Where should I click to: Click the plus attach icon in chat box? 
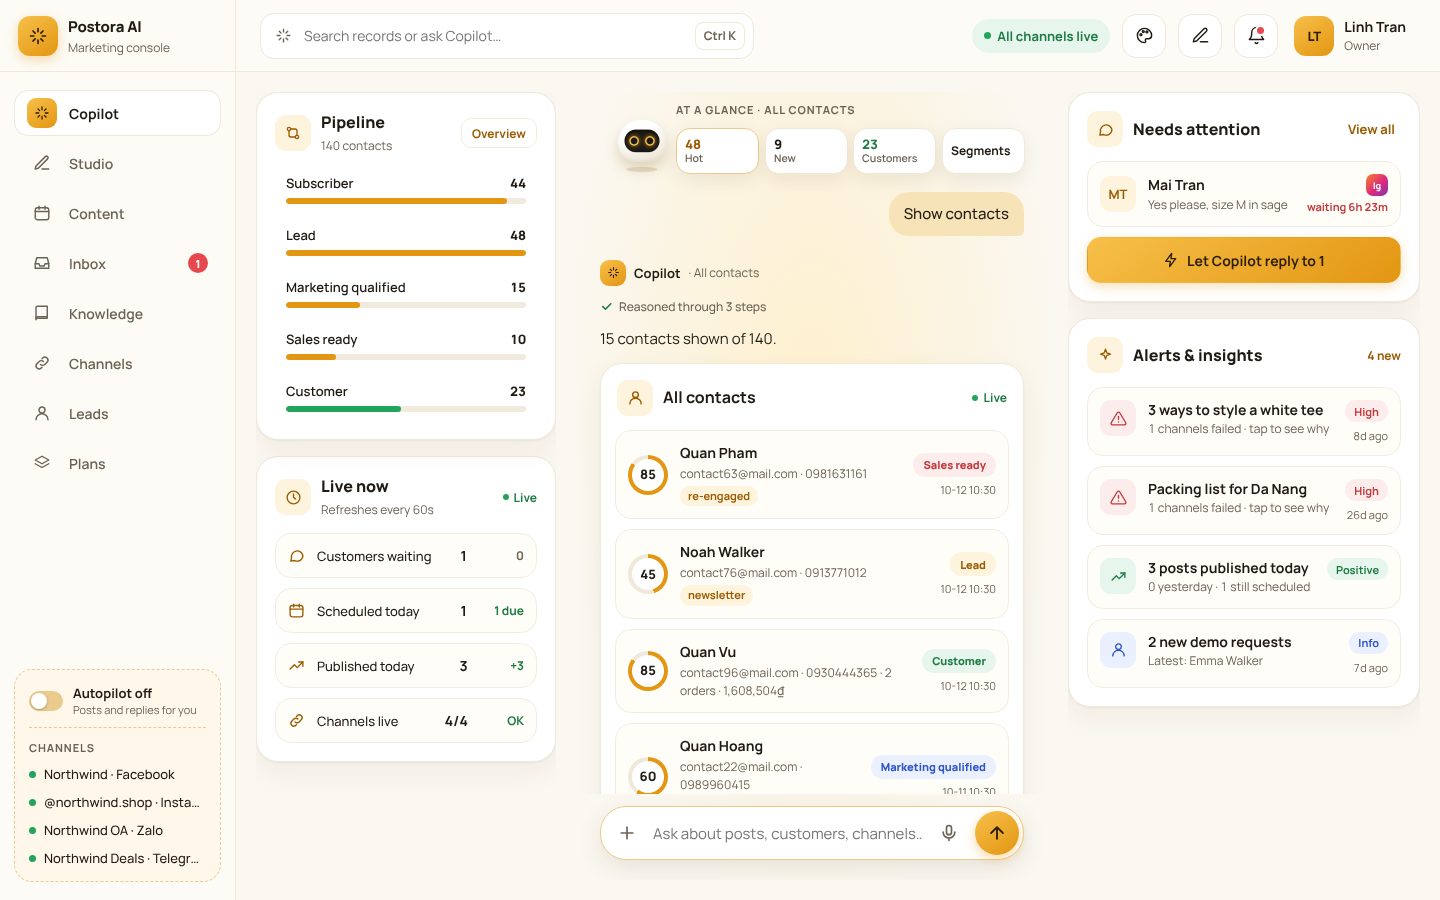pyautogui.click(x=627, y=833)
